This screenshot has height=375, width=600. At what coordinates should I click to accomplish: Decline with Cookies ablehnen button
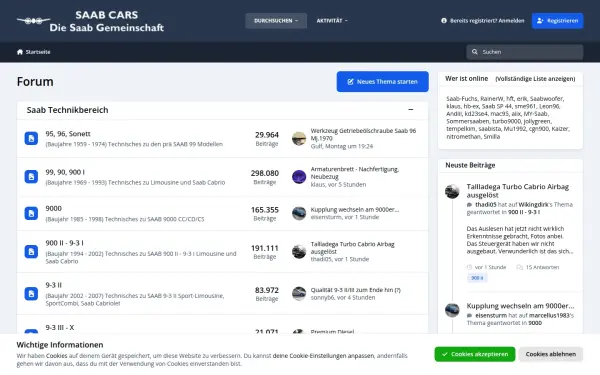(551, 354)
